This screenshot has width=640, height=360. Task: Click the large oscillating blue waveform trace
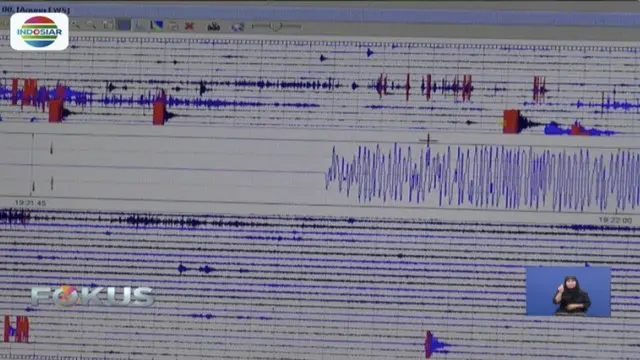(482, 176)
